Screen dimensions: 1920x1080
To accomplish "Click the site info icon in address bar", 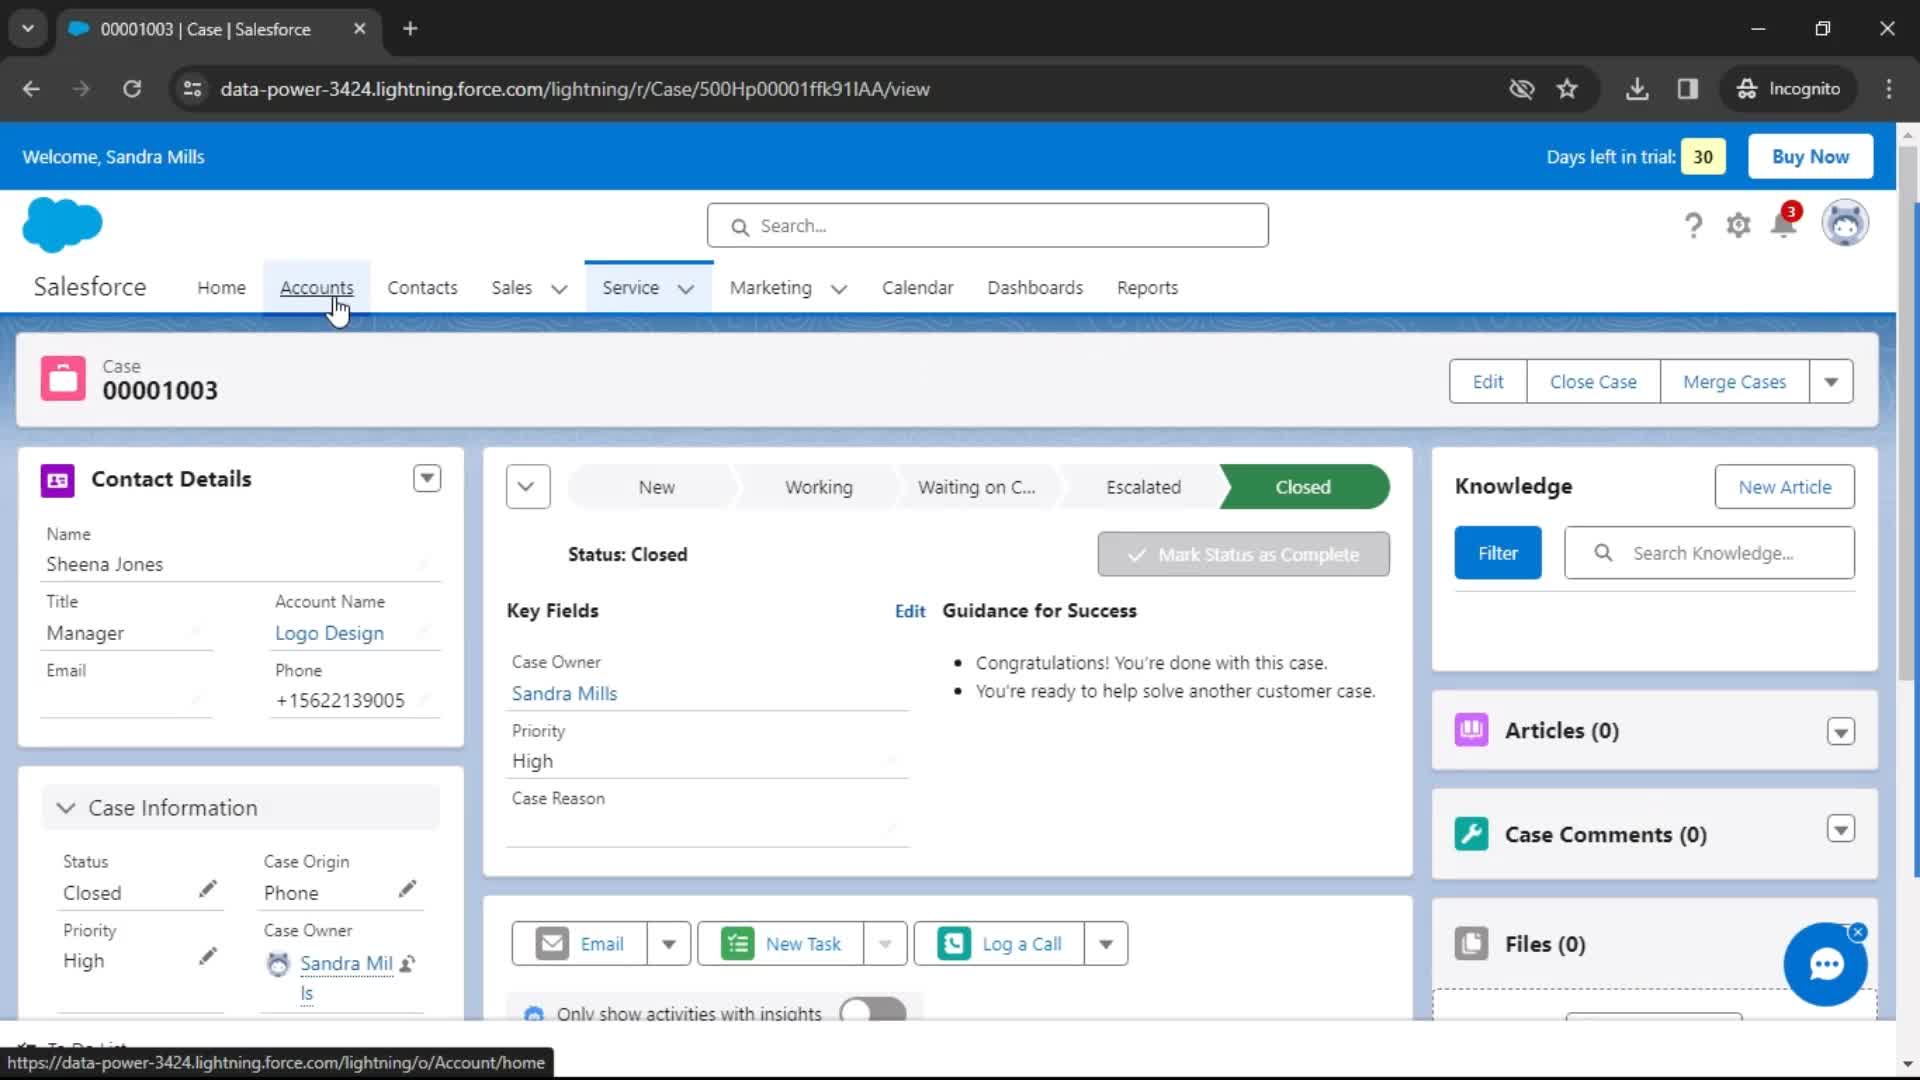I will point(192,89).
